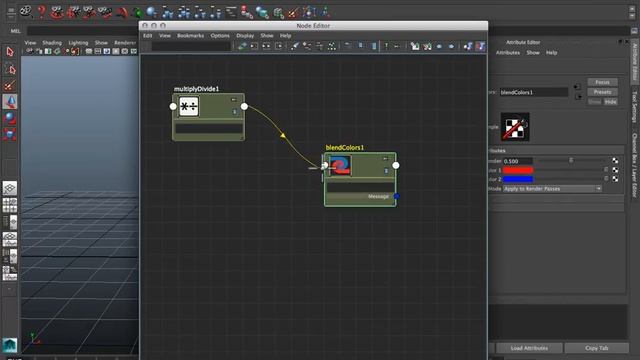Click the Presets button
The height and width of the screenshot is (360, 640).
(x=602, y=92)
